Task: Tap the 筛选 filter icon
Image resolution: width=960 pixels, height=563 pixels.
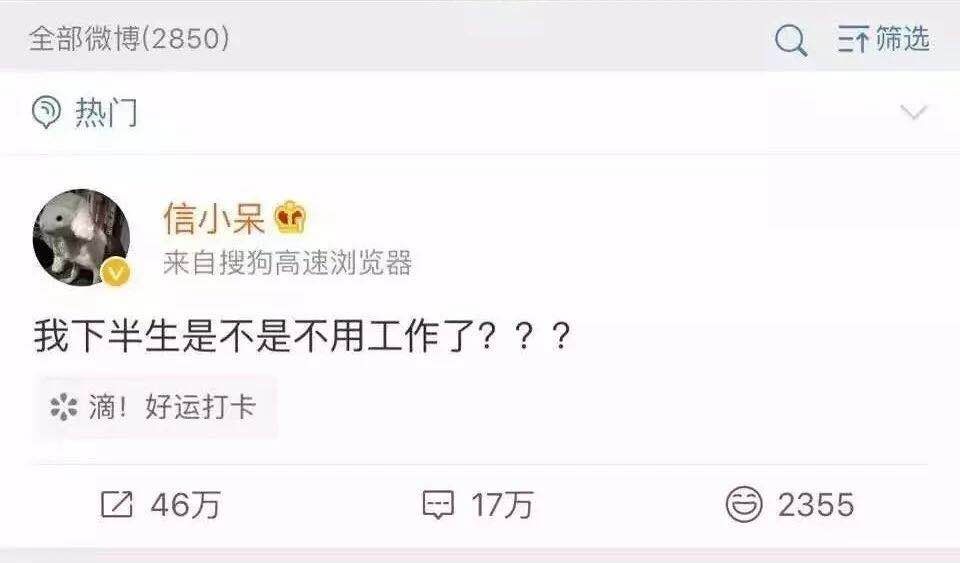Action: point(853,40)
